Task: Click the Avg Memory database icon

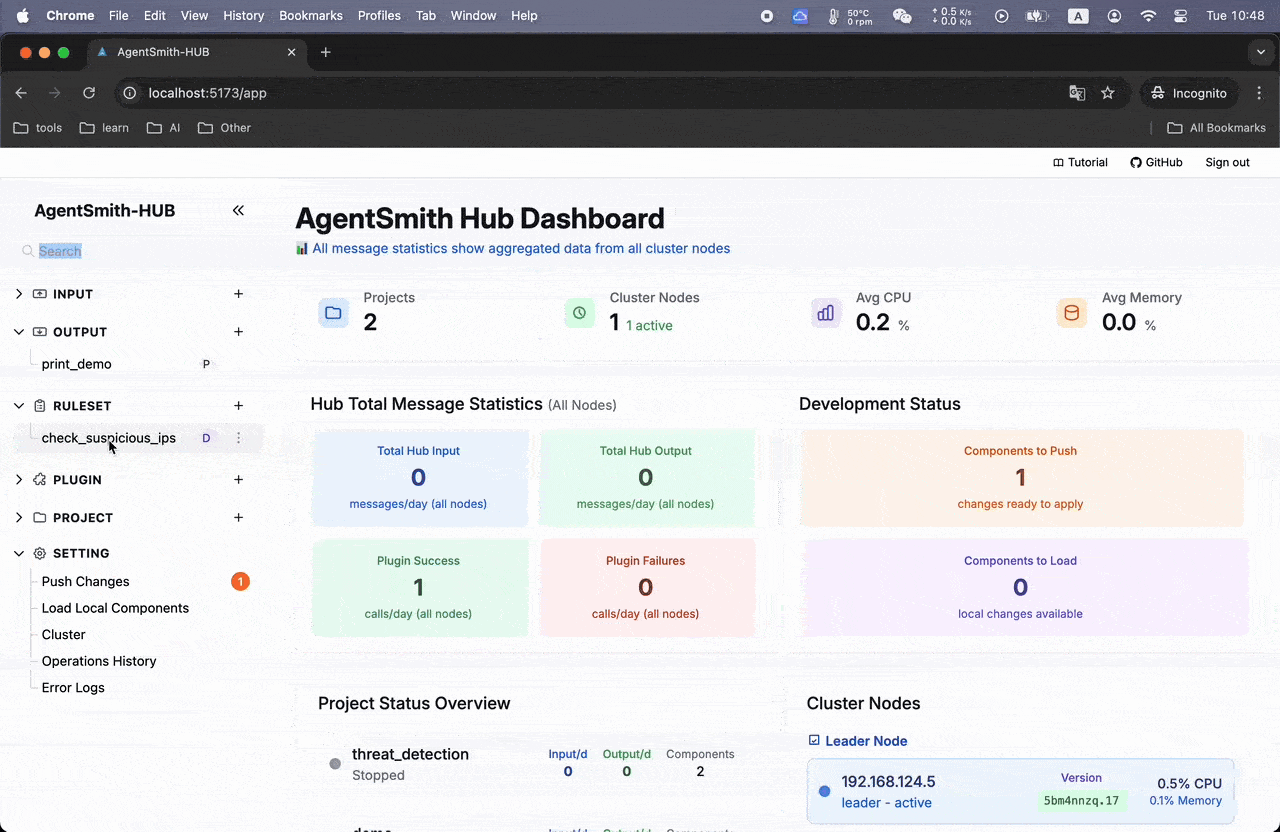Action: tap(1071, 313)
